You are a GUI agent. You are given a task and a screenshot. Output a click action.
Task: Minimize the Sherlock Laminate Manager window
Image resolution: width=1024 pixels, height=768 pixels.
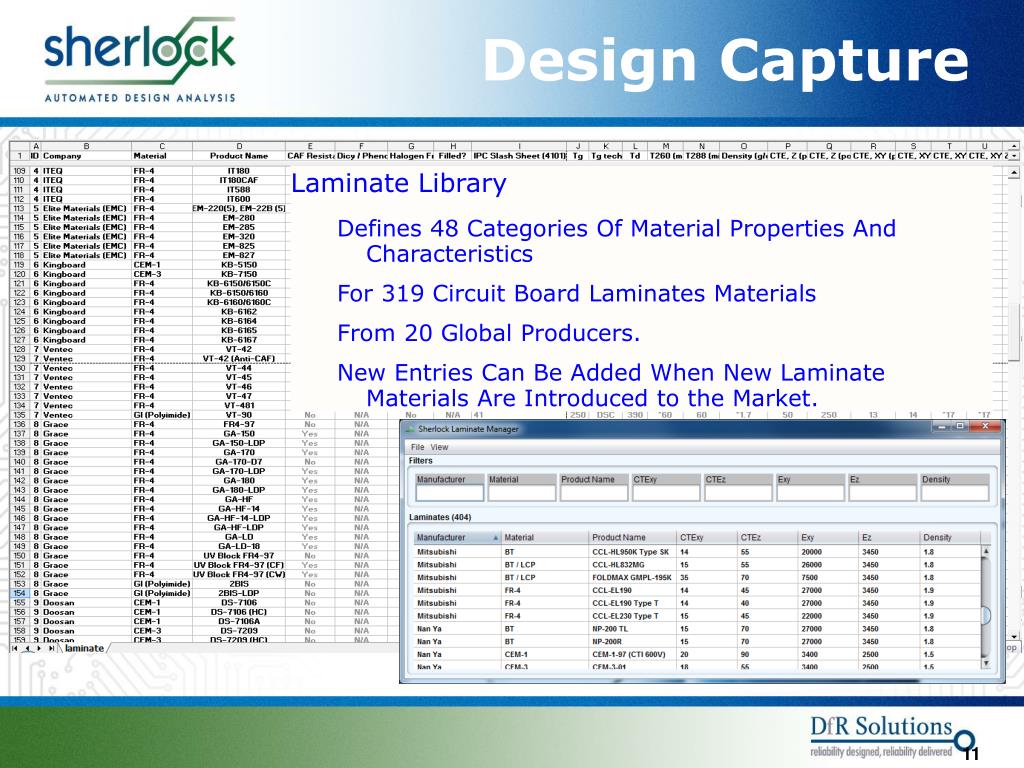[942, 426]
